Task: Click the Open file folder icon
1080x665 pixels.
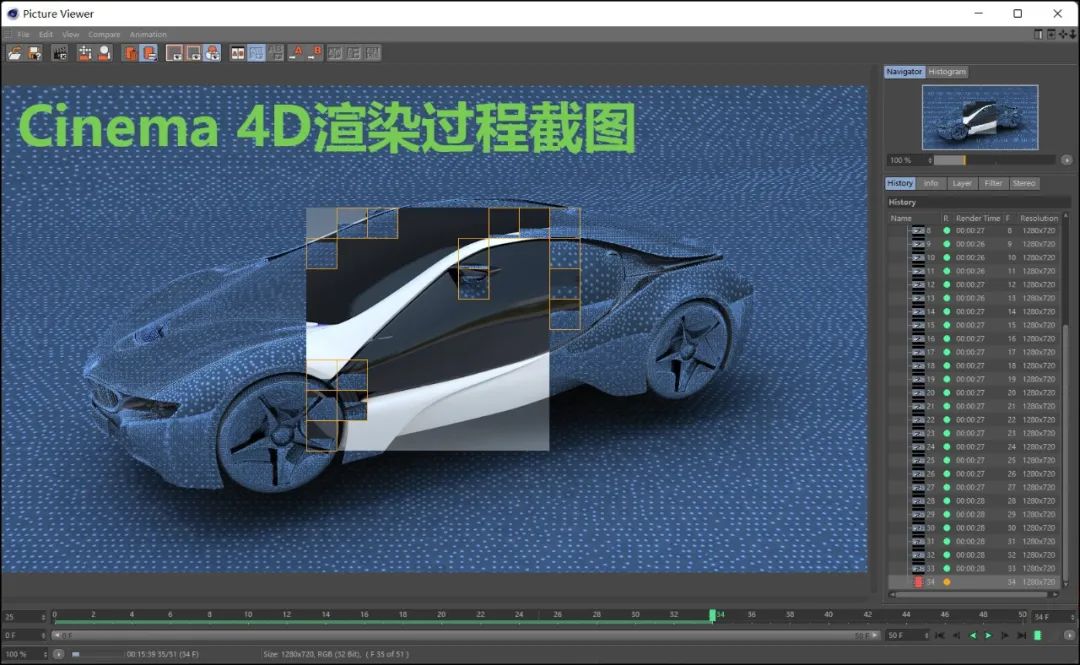Action: [x=14, y=53]
